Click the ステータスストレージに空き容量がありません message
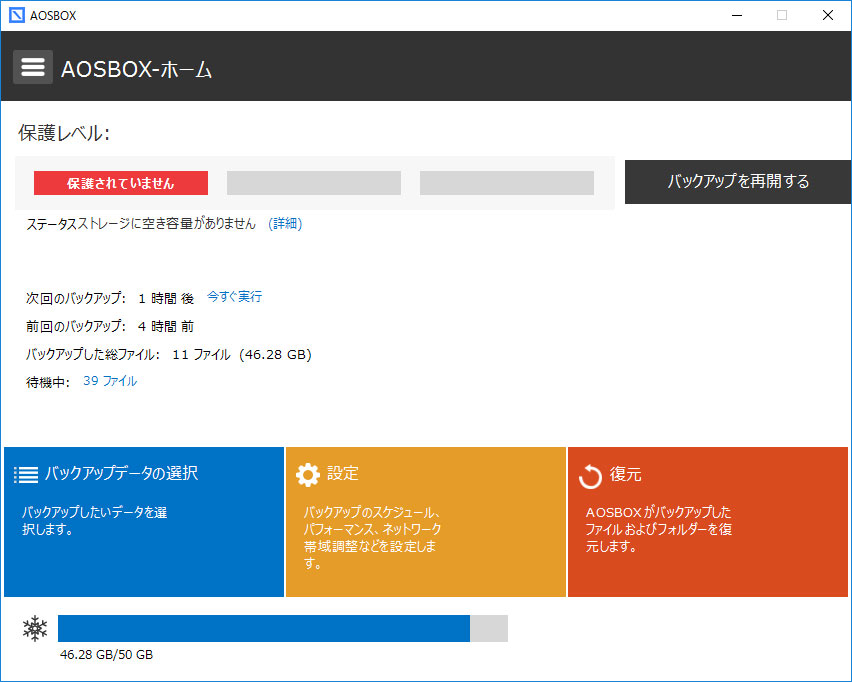 (141, 223)
